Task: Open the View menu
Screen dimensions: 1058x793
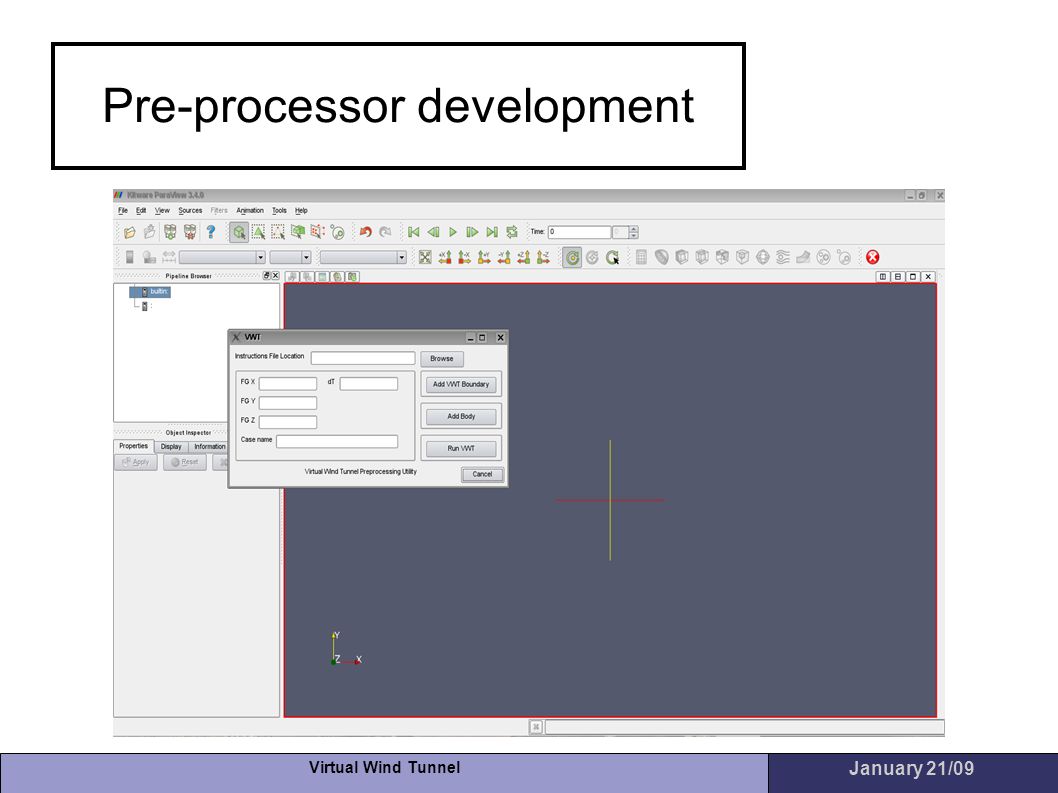Action: tap(163, 211)
